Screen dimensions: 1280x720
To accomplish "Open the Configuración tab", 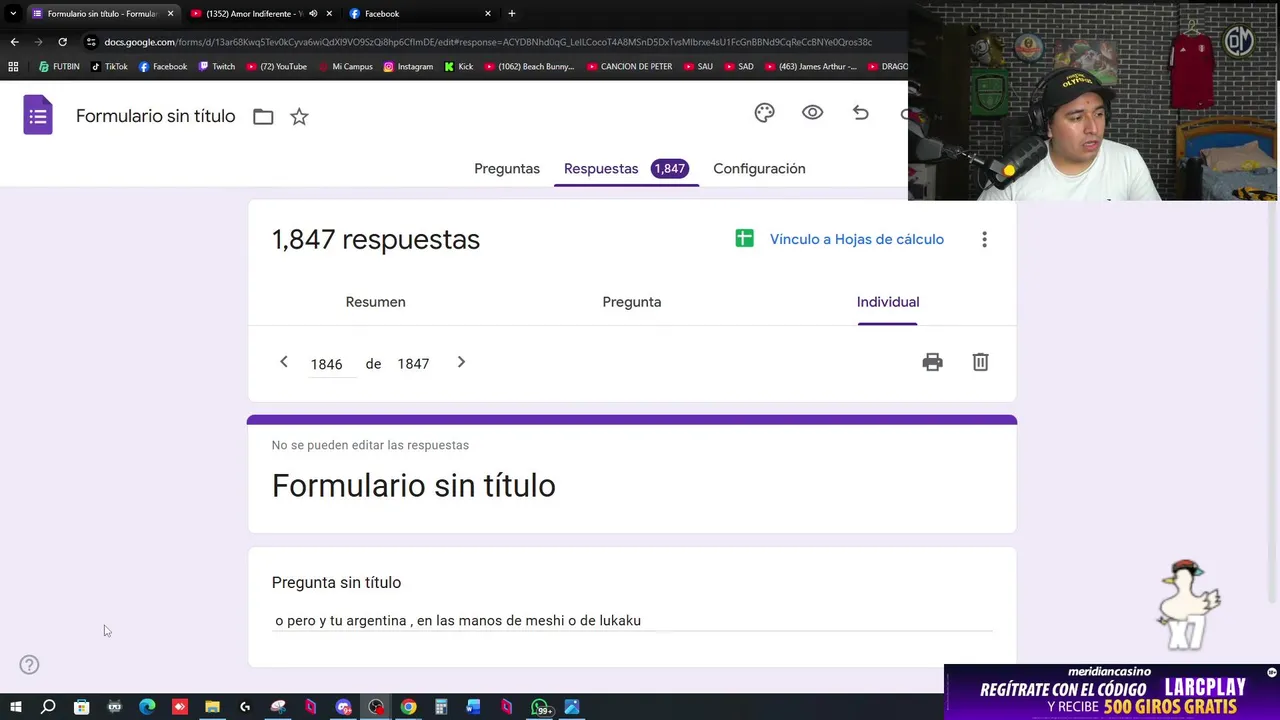I will coord(759,169).
